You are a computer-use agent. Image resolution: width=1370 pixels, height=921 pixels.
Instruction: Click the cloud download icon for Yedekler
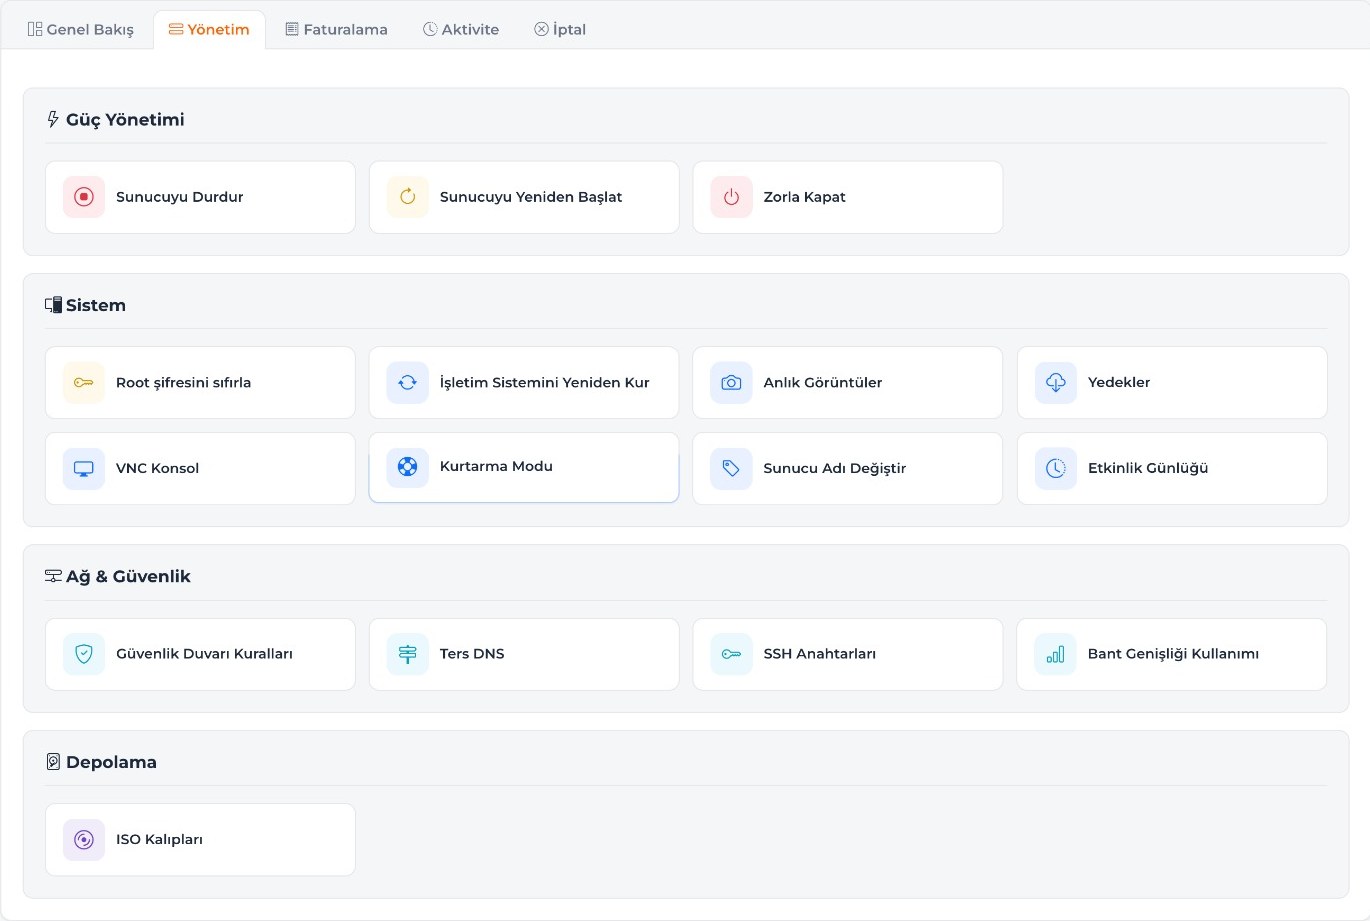click(1056, 383)
